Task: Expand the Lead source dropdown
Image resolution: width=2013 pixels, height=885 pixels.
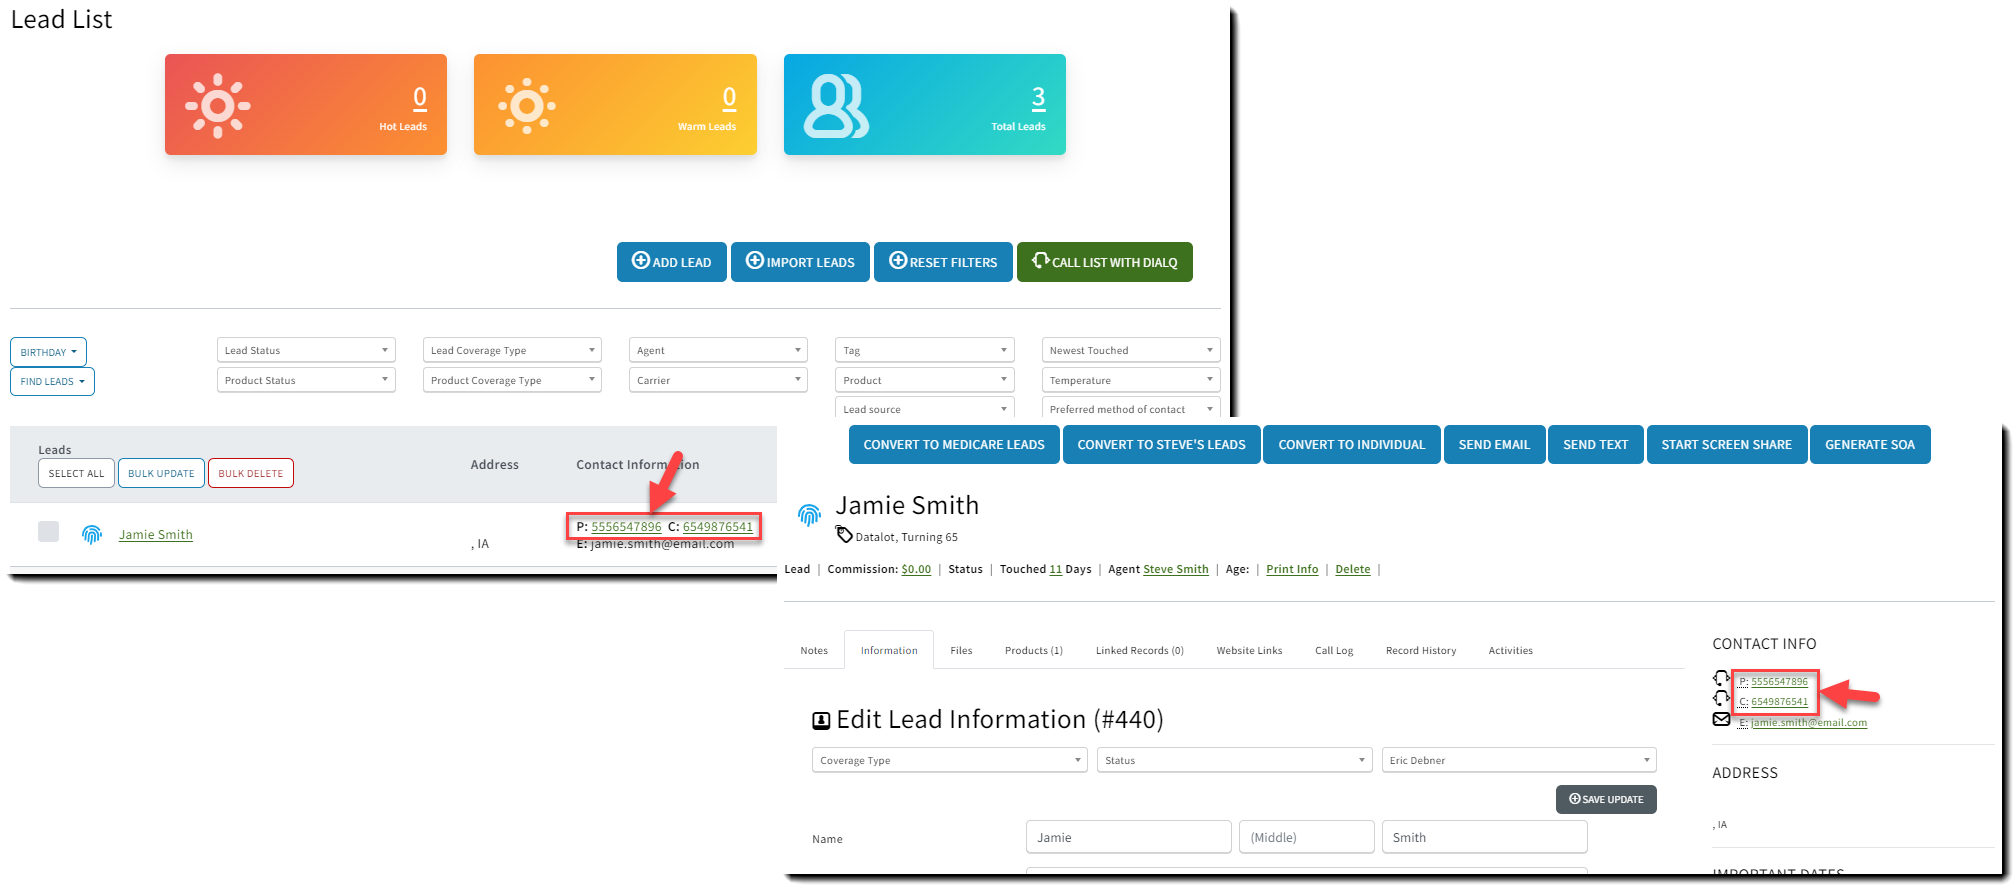Action: [x=925, y=408]
